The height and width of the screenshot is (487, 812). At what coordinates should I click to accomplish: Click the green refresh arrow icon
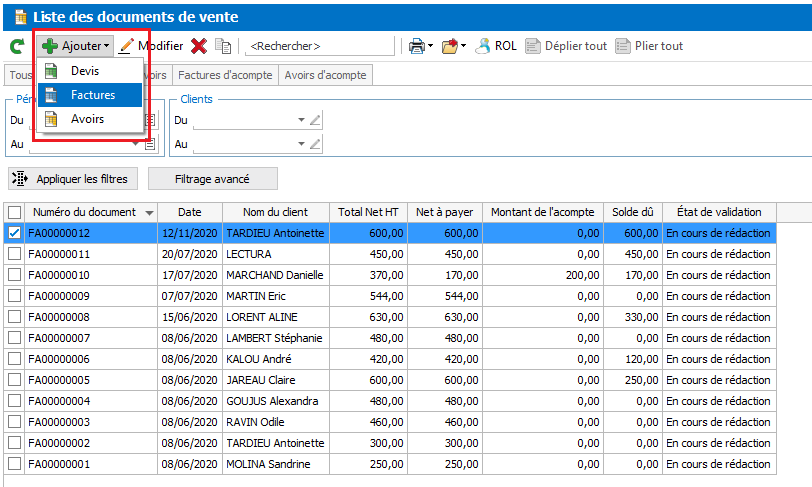pyautogui.click(x=17, y=47)
